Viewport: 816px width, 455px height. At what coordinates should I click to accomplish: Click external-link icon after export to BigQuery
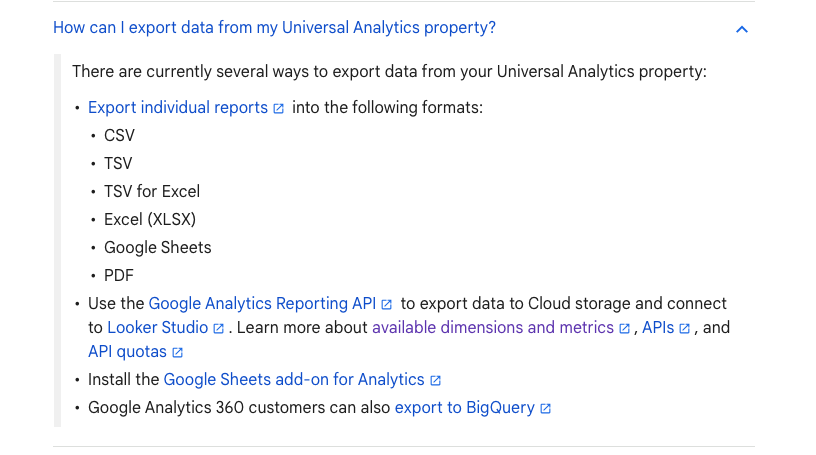(545, 409)
